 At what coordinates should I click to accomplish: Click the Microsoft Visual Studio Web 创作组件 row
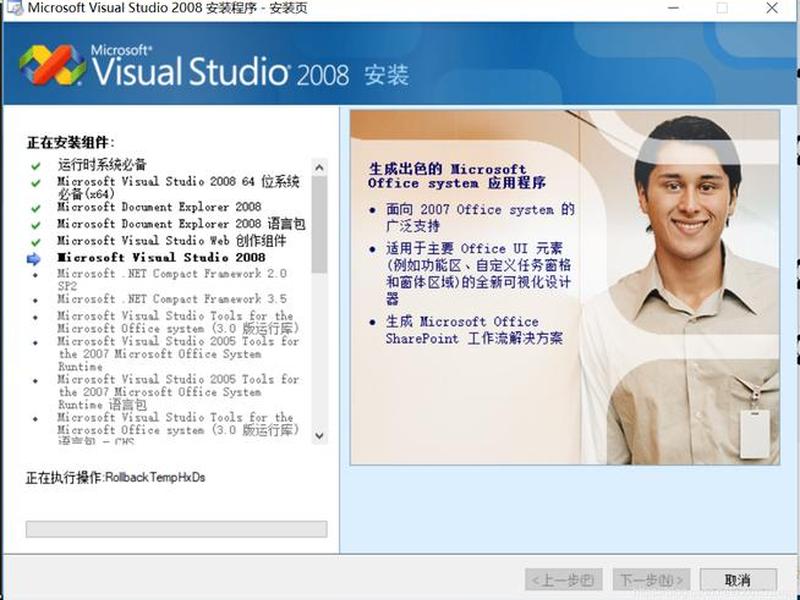point(172,240)
